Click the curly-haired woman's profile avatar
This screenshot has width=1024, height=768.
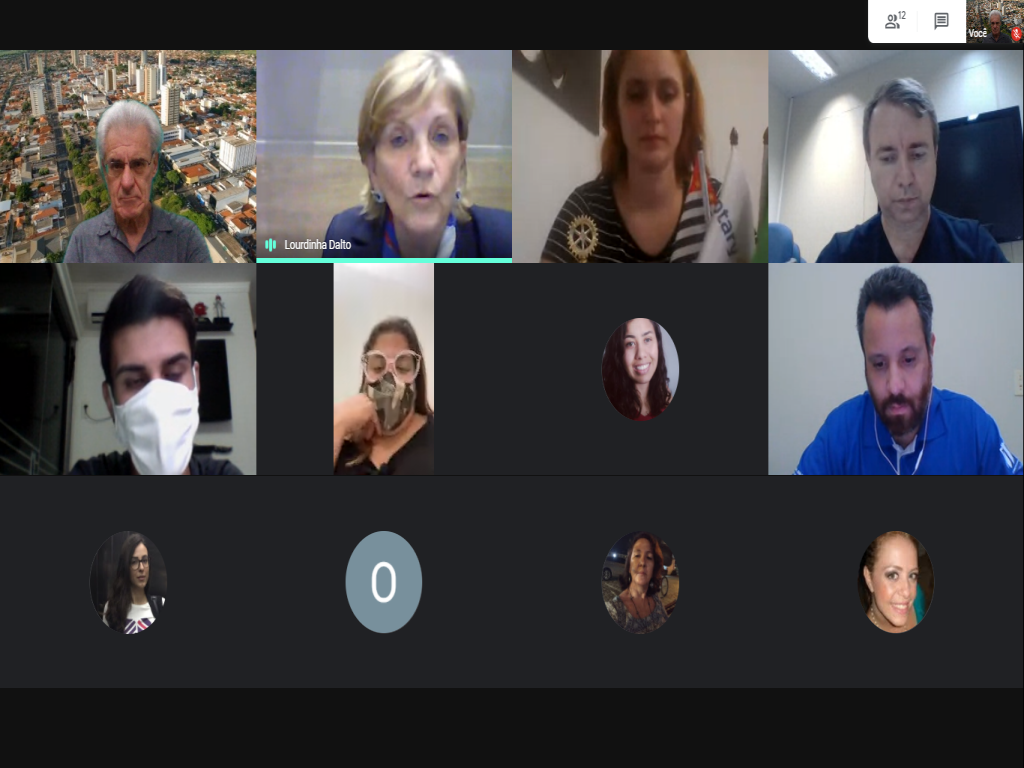[640, 368]
